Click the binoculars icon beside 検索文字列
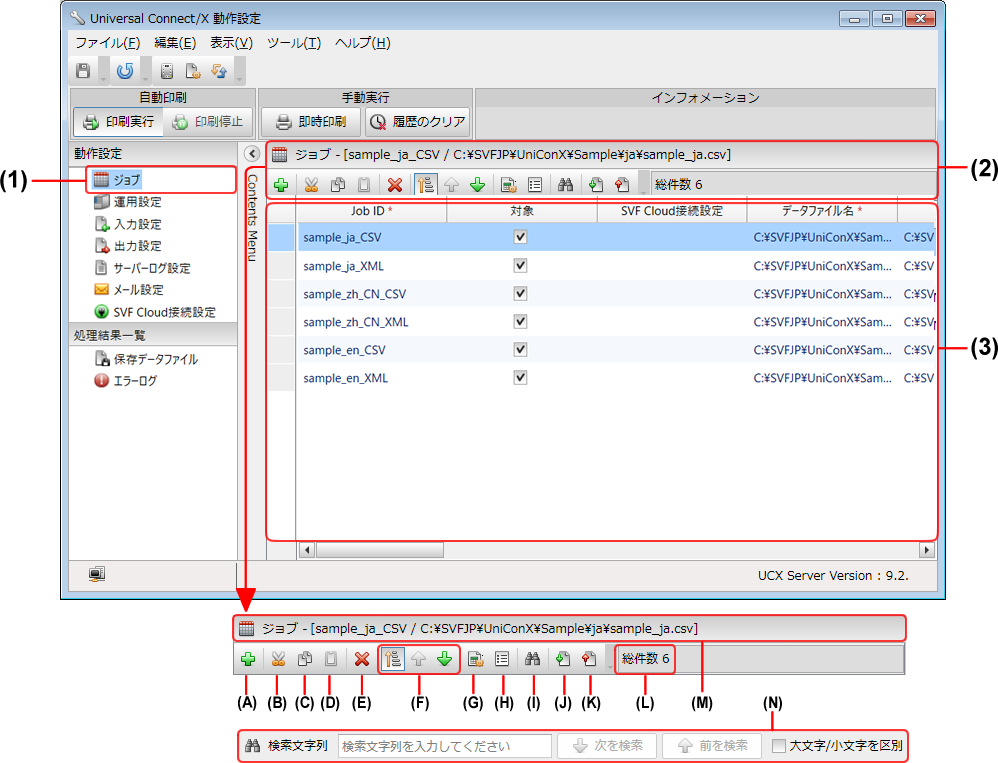 click(253, 746)
